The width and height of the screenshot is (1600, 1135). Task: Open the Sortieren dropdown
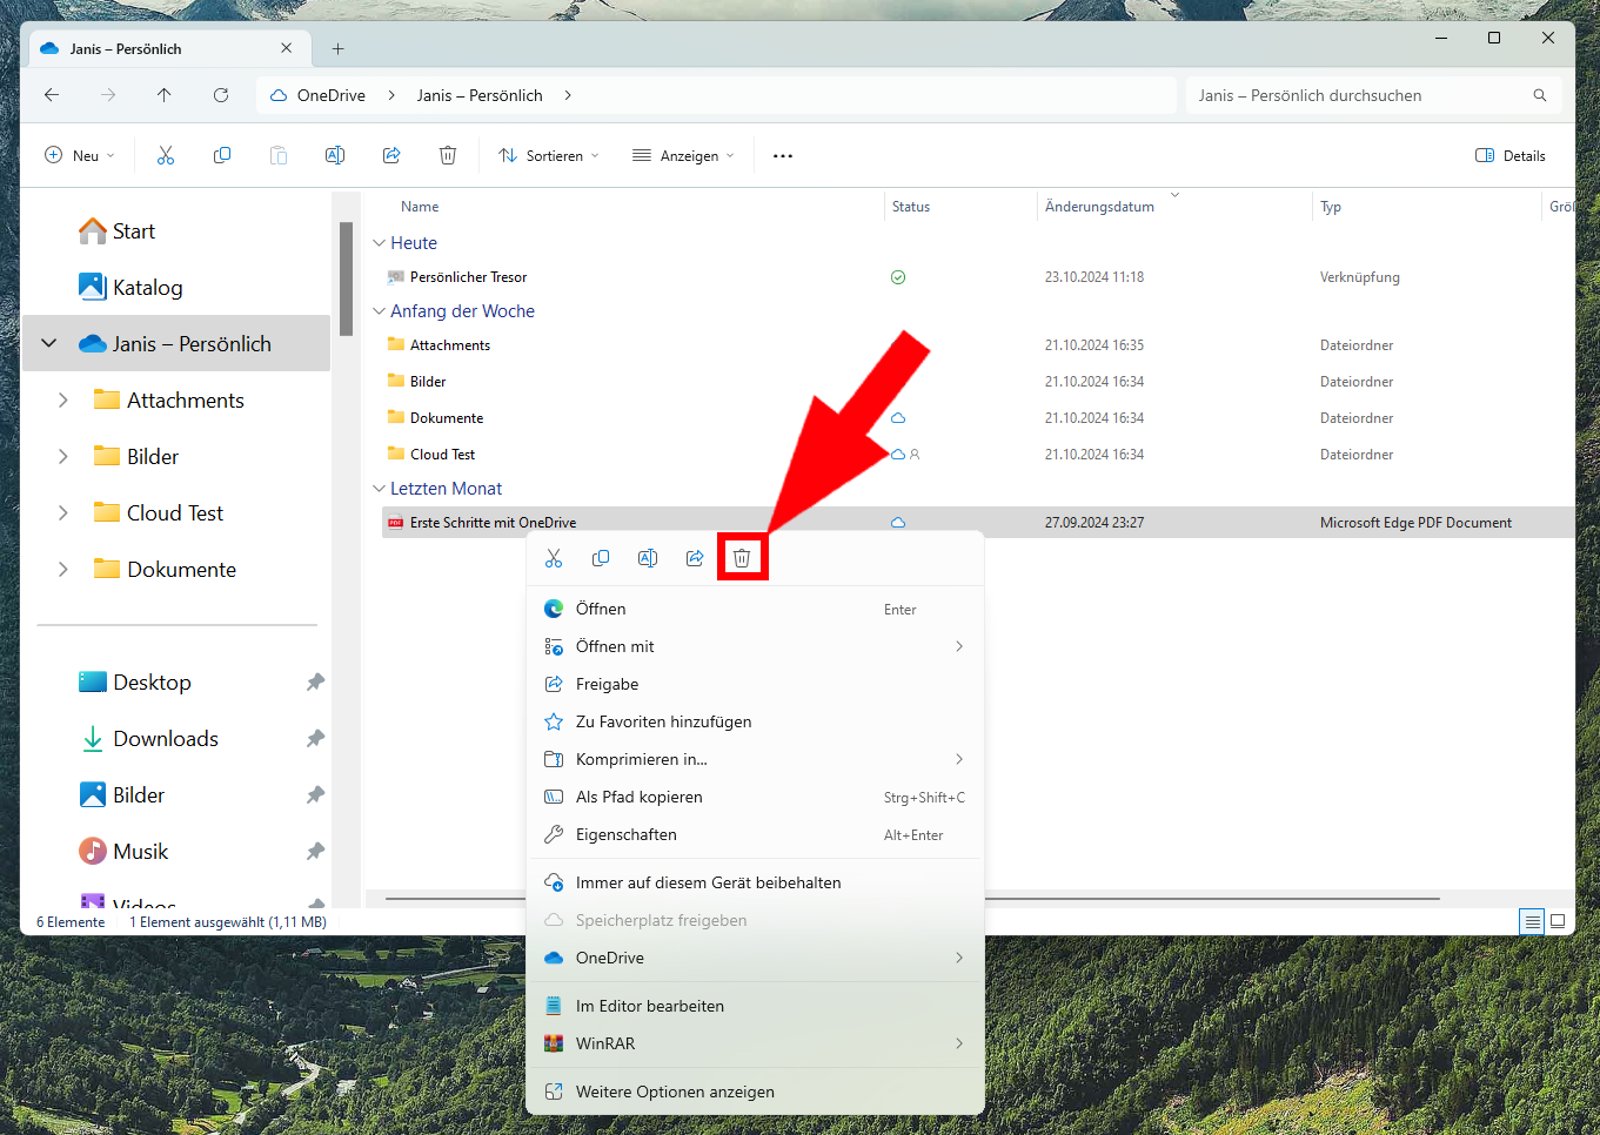click(548, 155)
